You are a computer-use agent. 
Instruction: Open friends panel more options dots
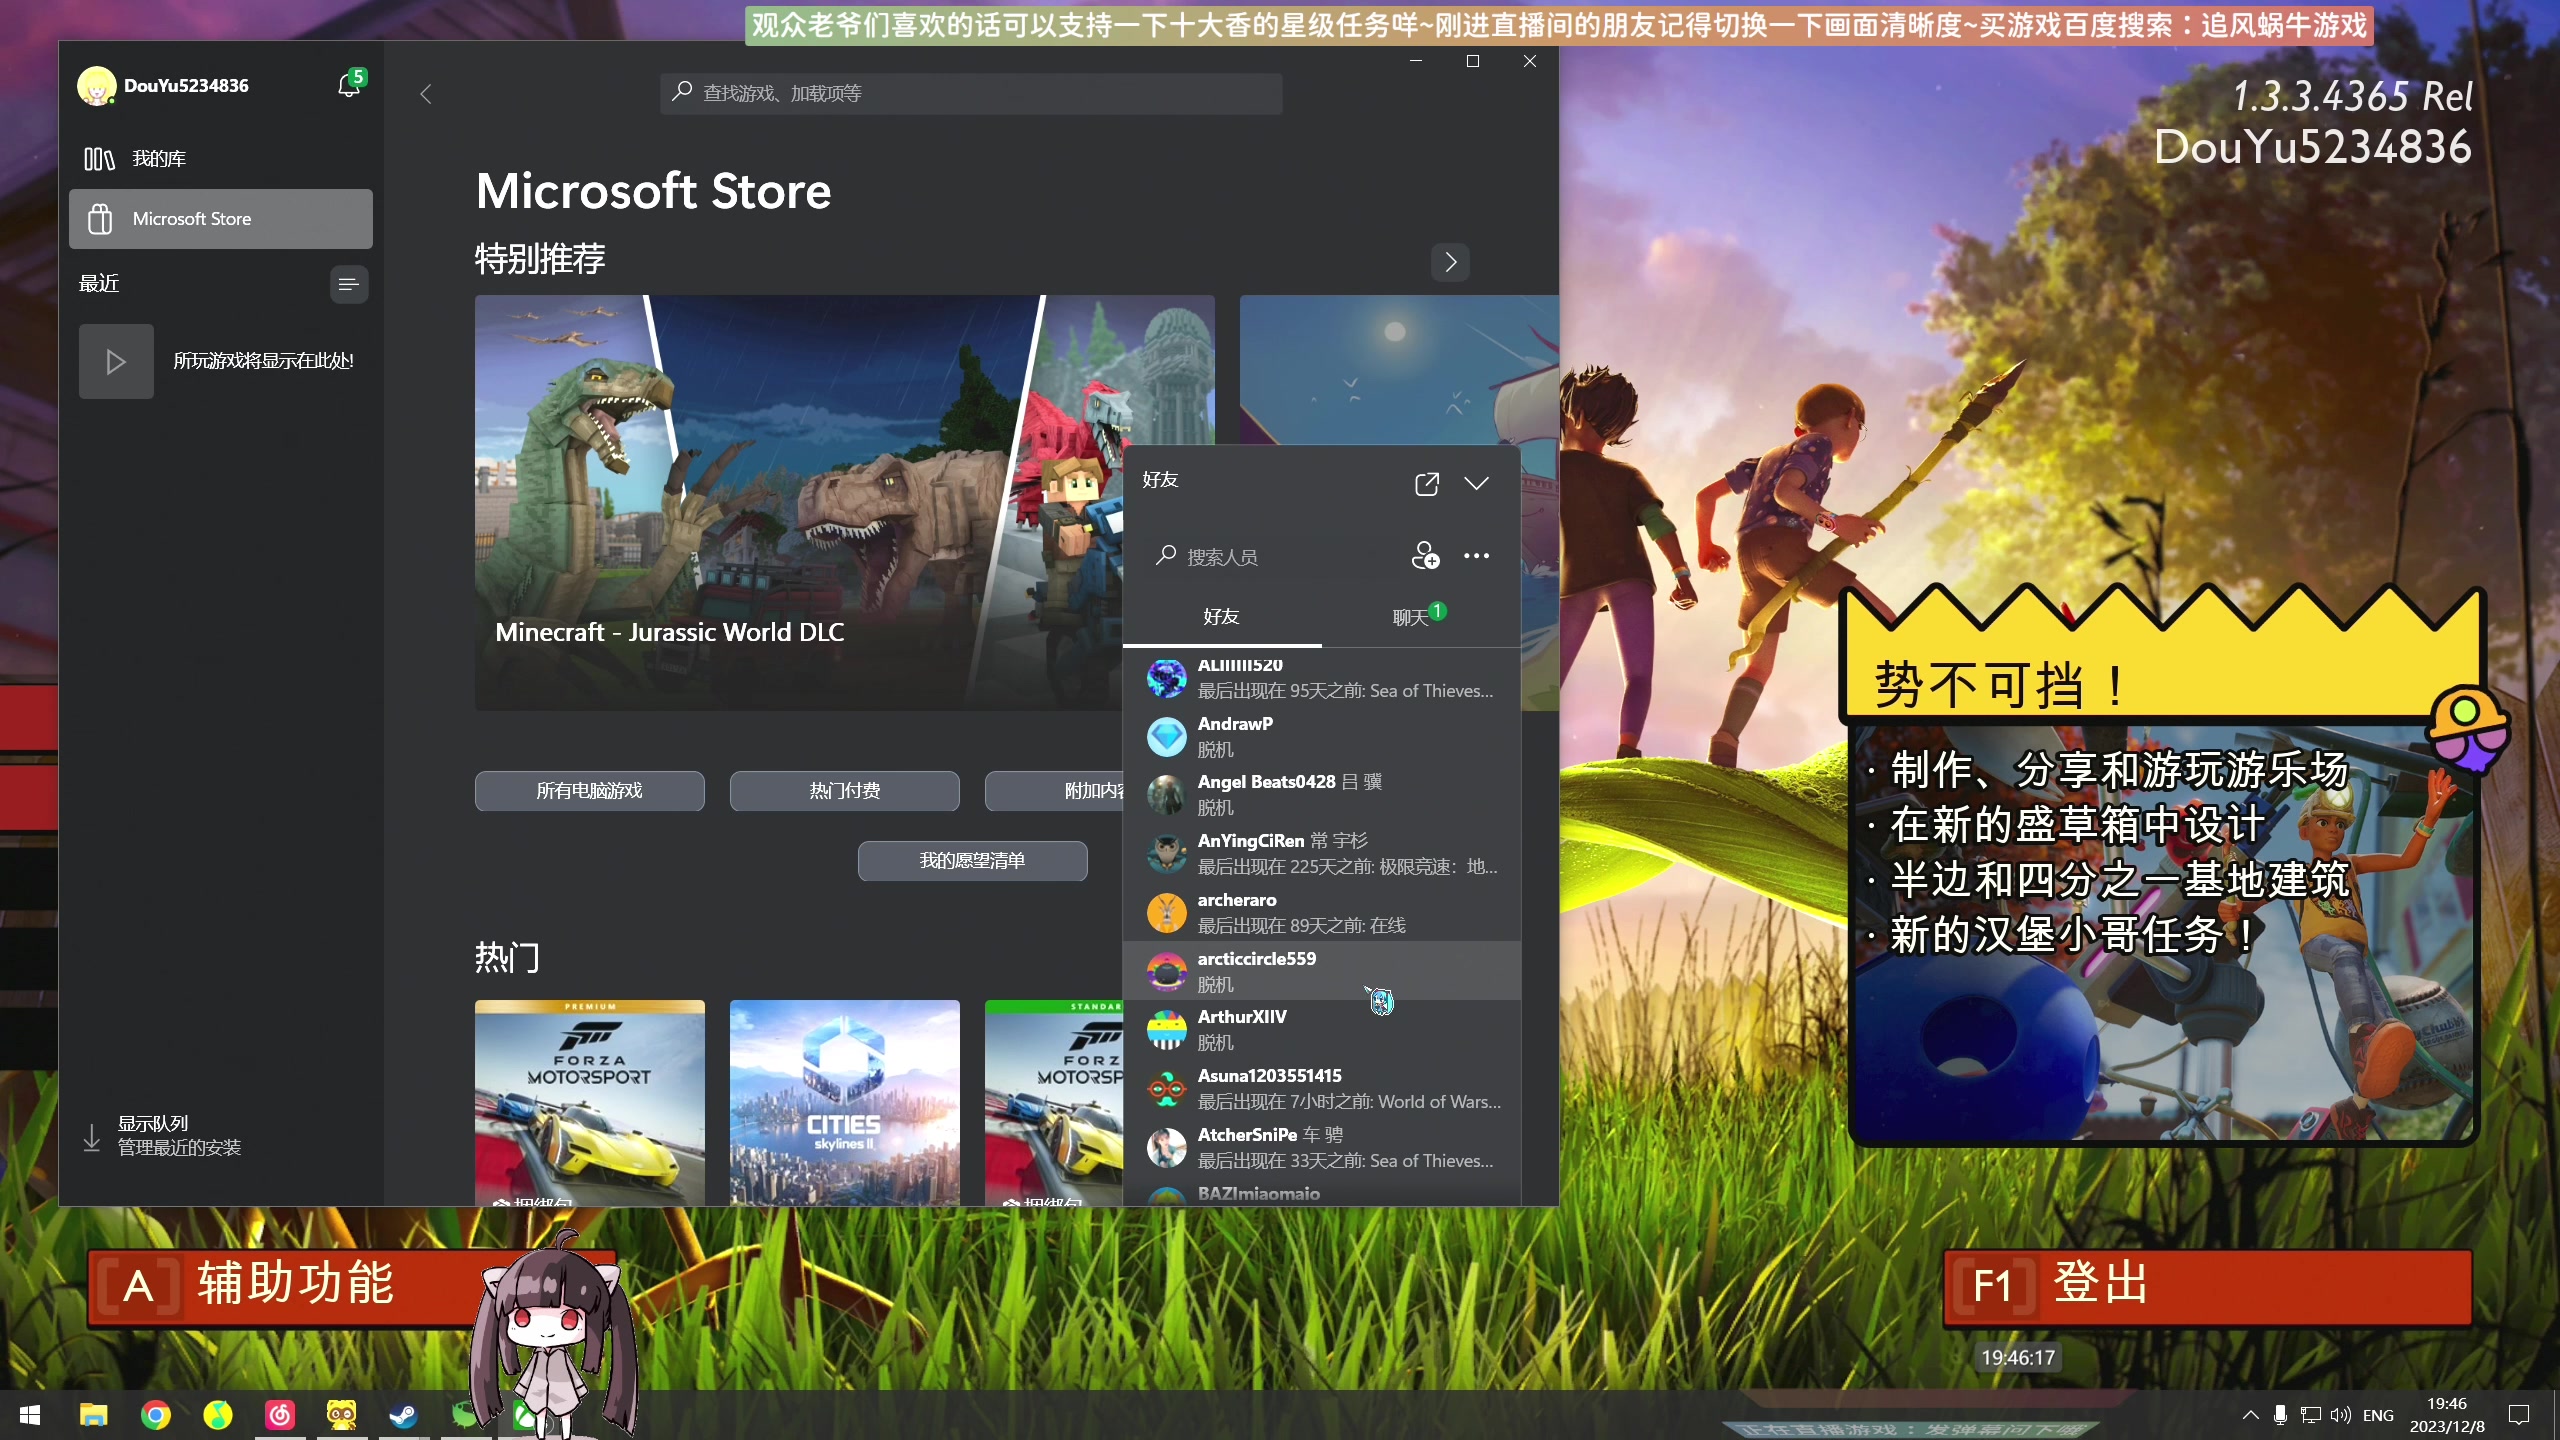[1476, 555]
